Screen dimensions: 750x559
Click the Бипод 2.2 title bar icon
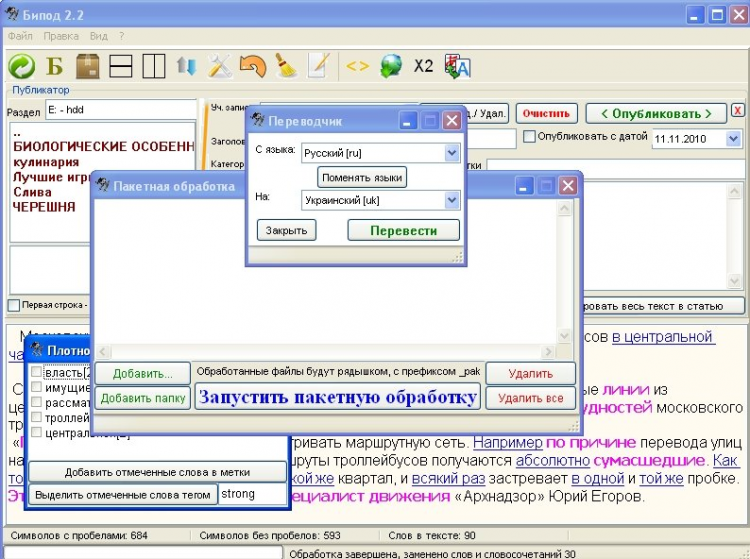pyautogui.click(x=13, y=14)
